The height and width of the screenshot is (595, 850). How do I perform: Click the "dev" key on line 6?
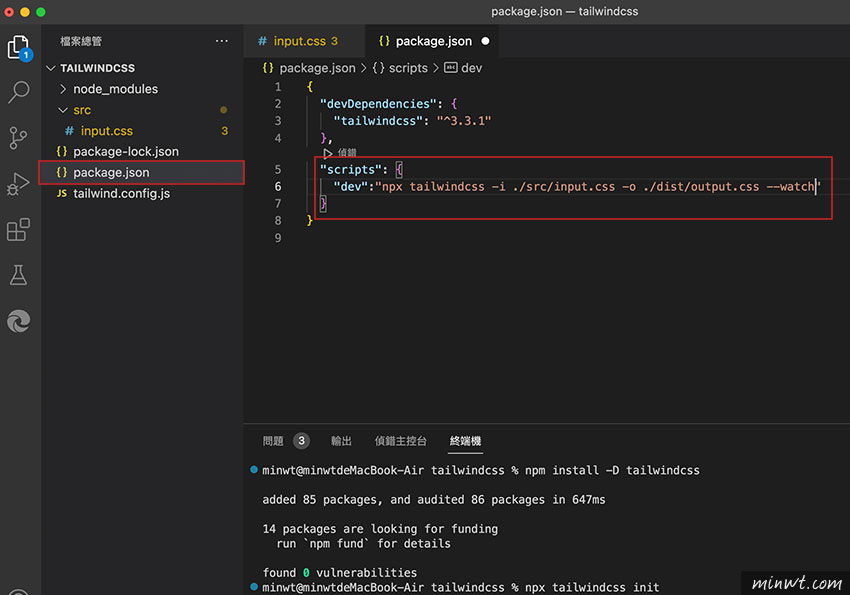coord(351,186)
